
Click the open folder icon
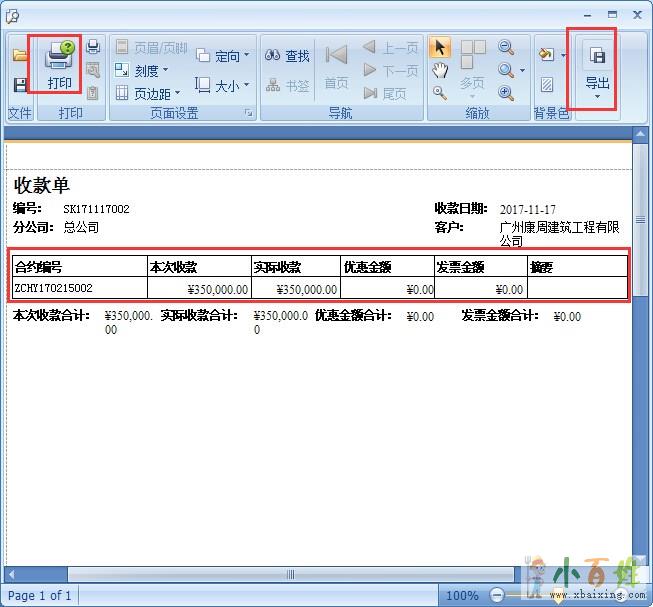click(x=20, y=56)
